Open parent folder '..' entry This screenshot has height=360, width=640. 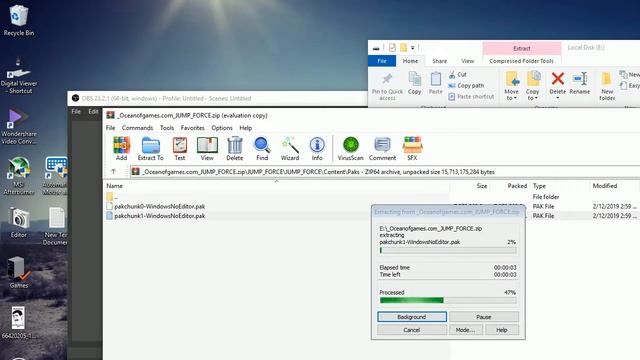coord(111,197)
